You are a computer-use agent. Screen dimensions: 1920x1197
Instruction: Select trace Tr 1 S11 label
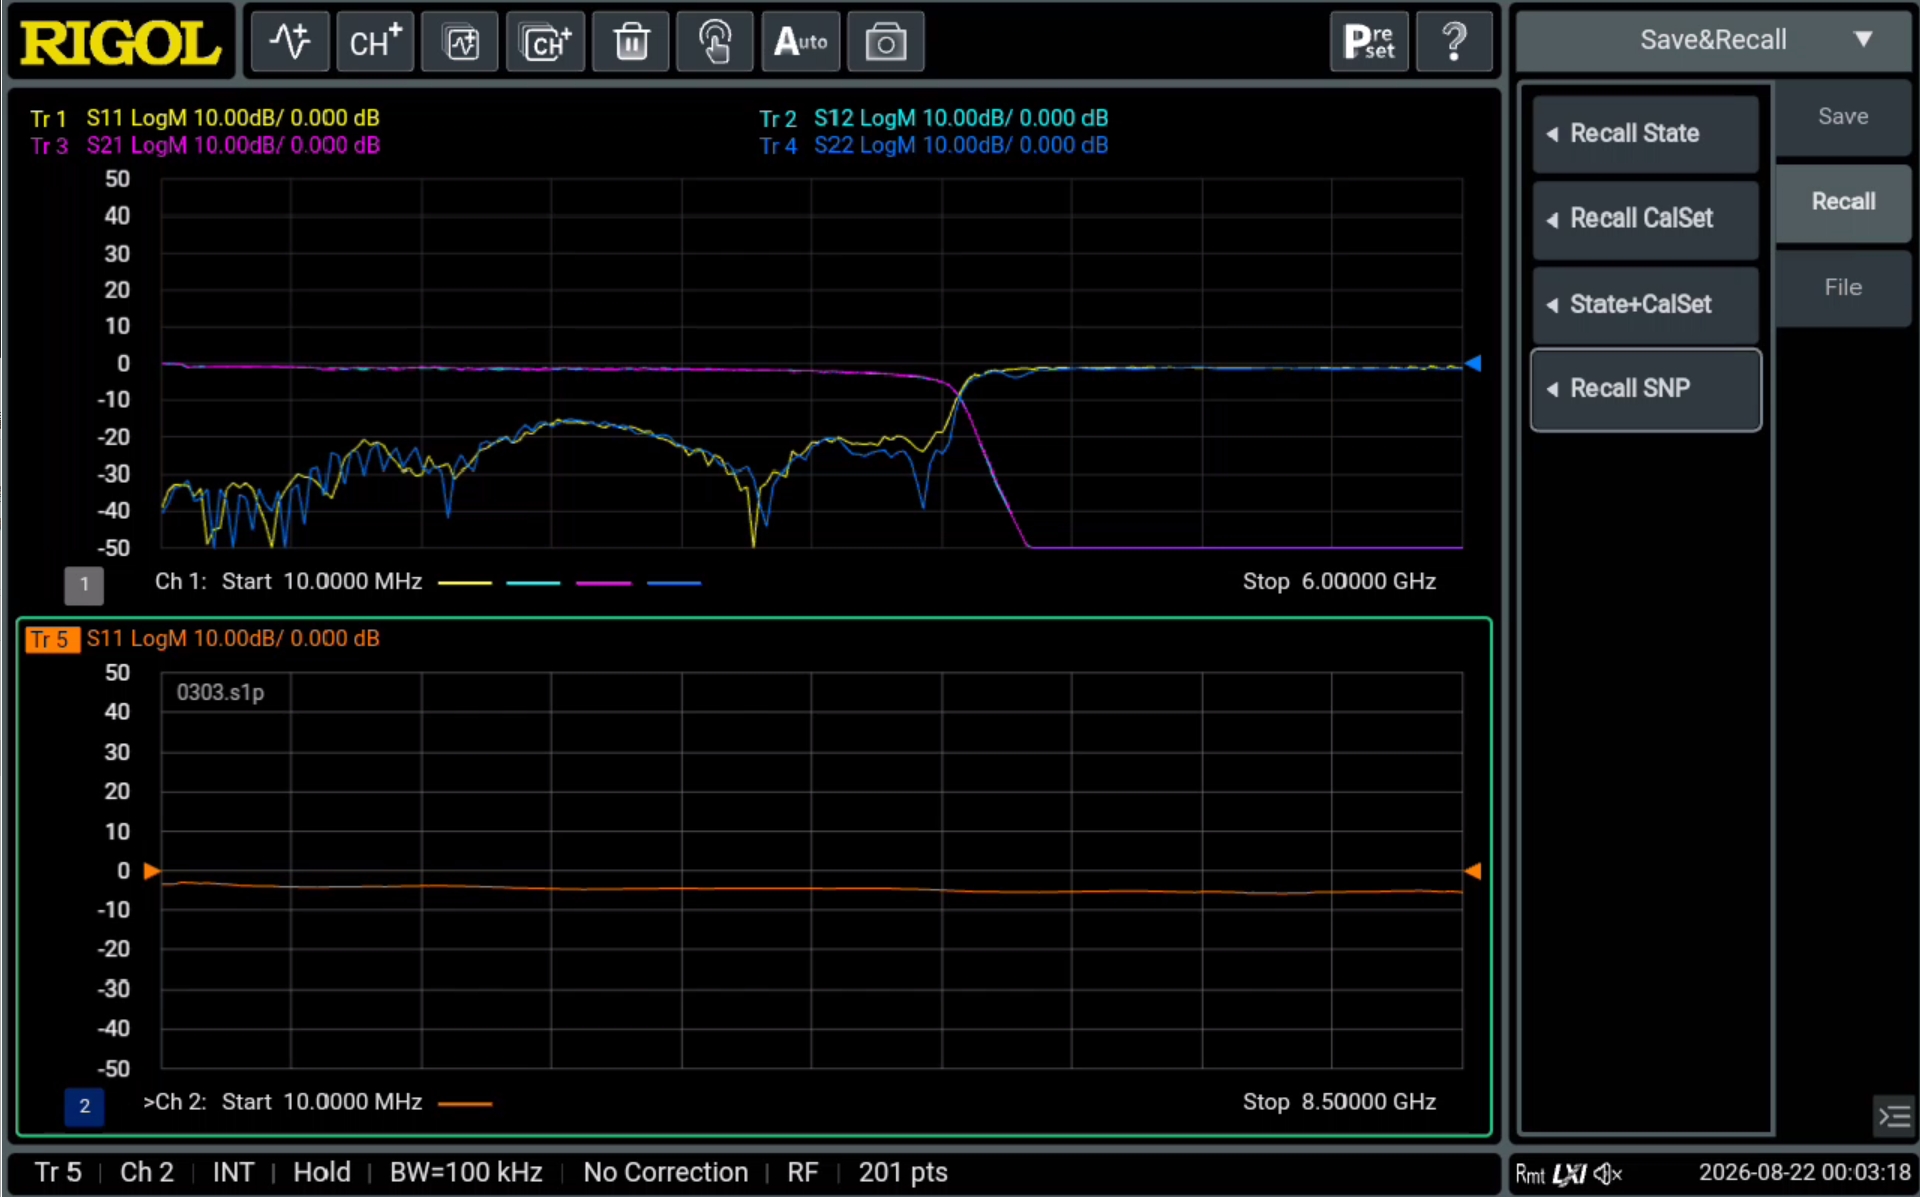[205, 118]
